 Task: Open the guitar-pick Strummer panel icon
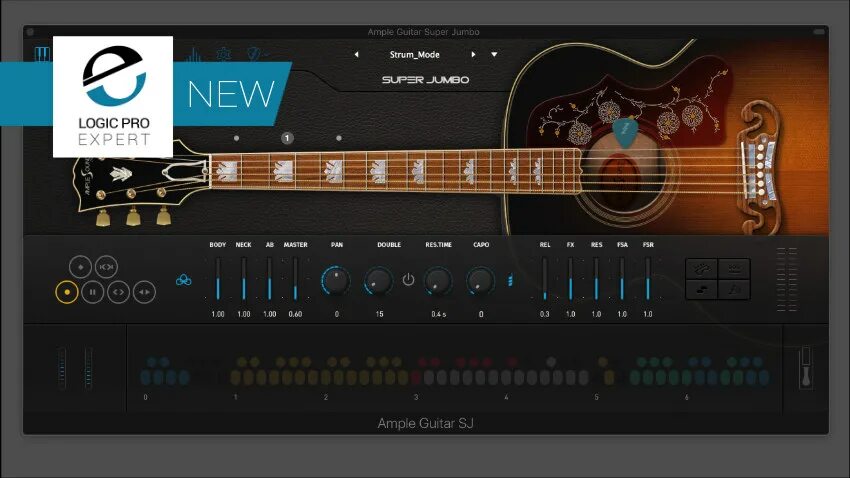255,54
